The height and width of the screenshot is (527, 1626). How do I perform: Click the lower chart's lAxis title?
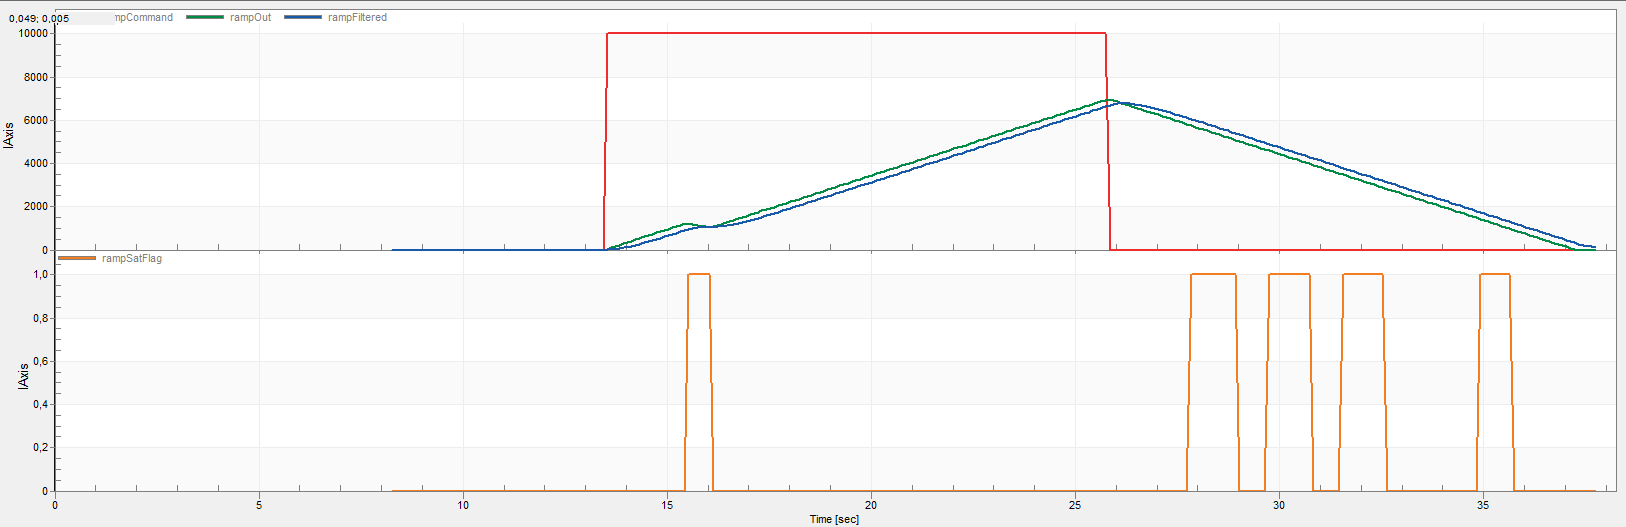pos(24,377)
